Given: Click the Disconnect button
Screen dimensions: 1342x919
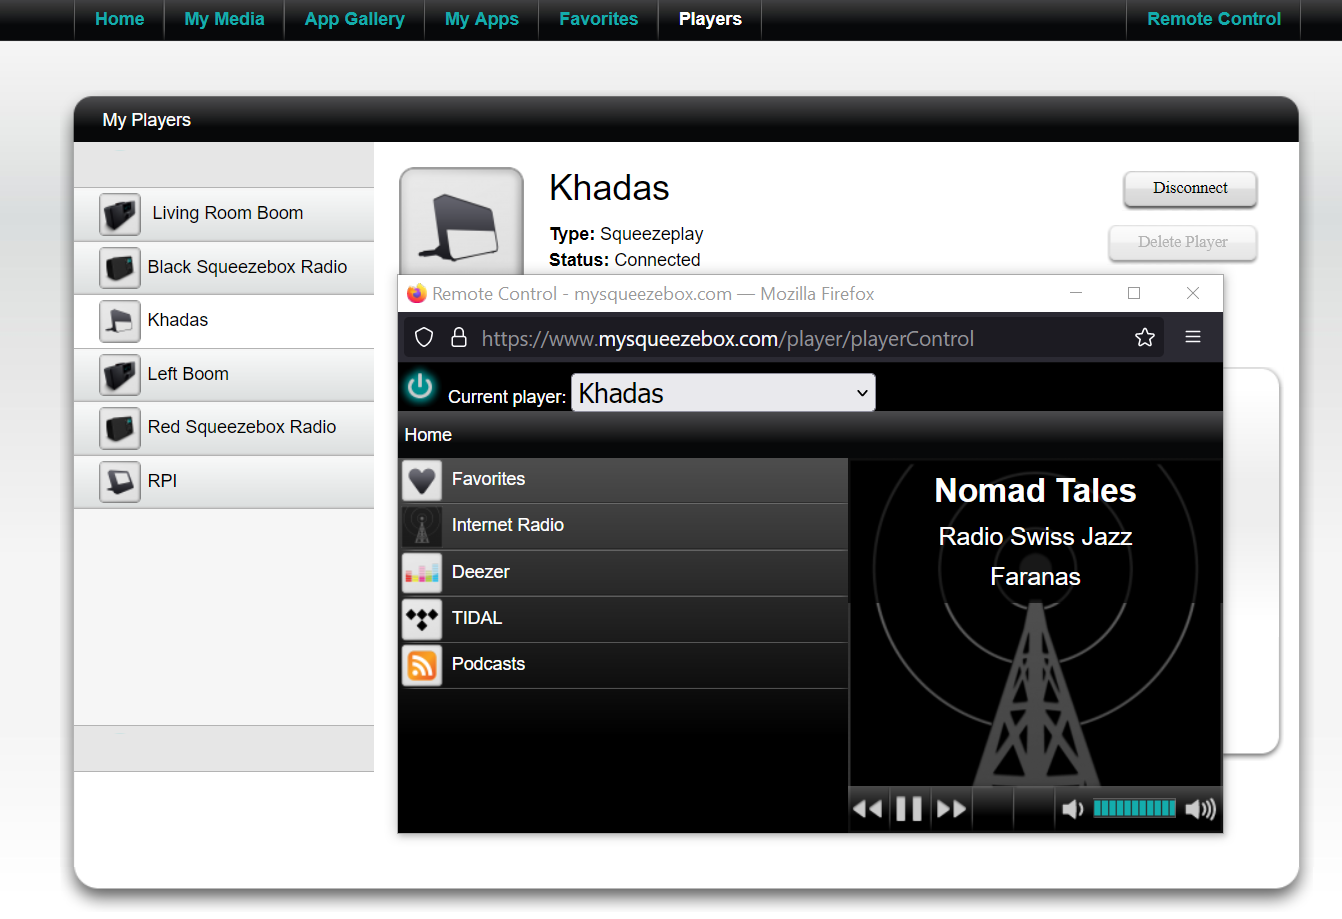Looking at the screenshot, I should 1190,188.
